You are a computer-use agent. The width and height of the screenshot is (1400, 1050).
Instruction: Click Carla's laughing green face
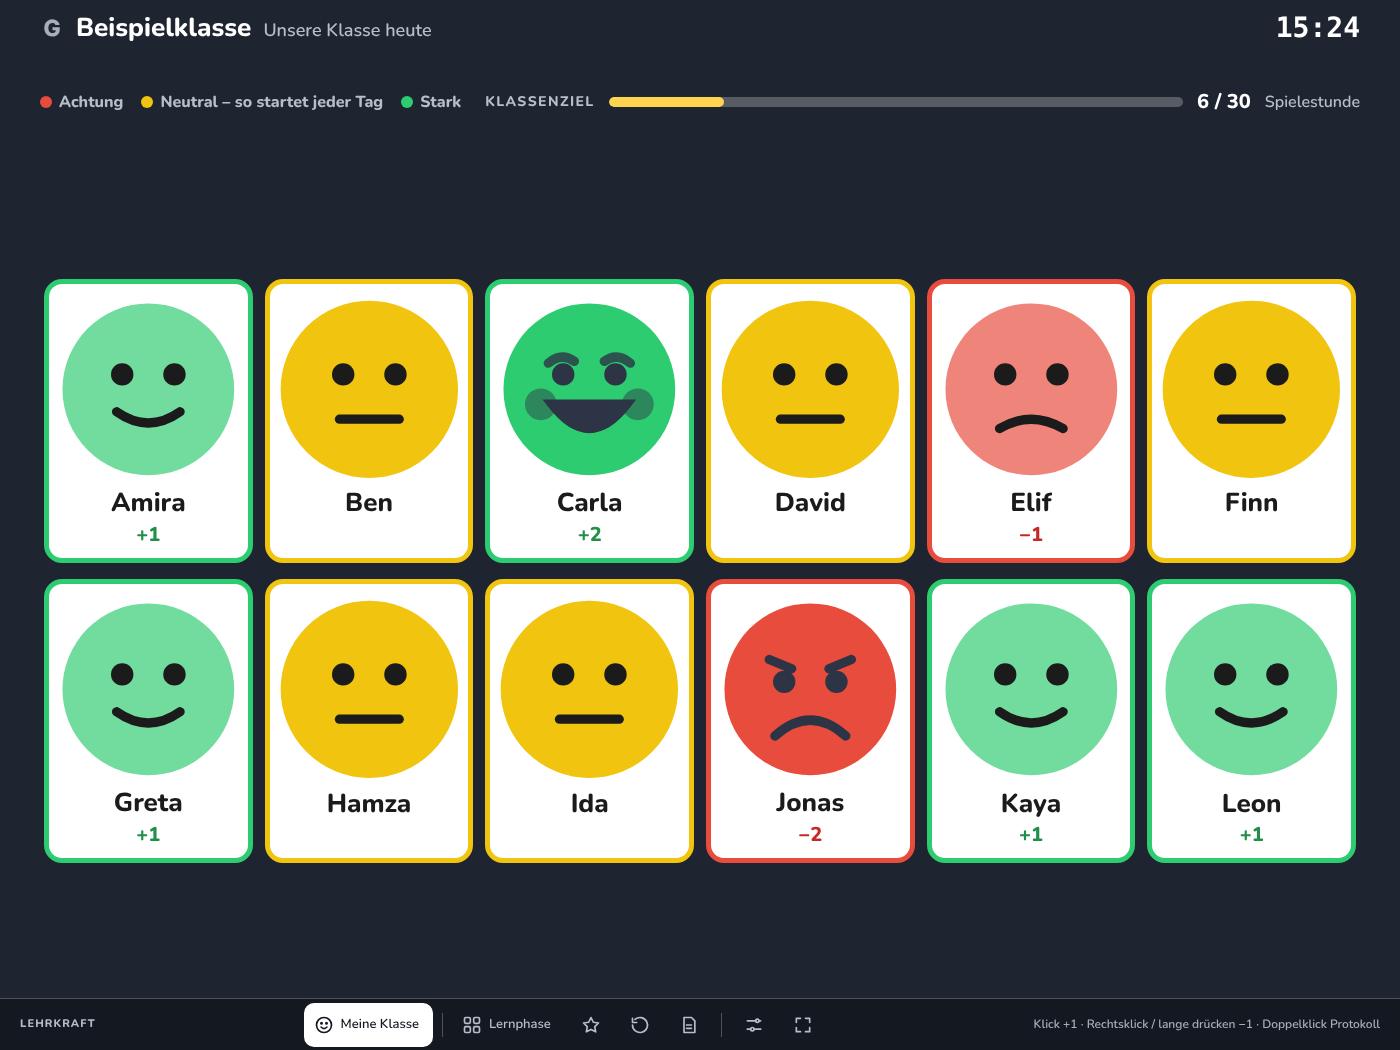[x=589, y=389]
